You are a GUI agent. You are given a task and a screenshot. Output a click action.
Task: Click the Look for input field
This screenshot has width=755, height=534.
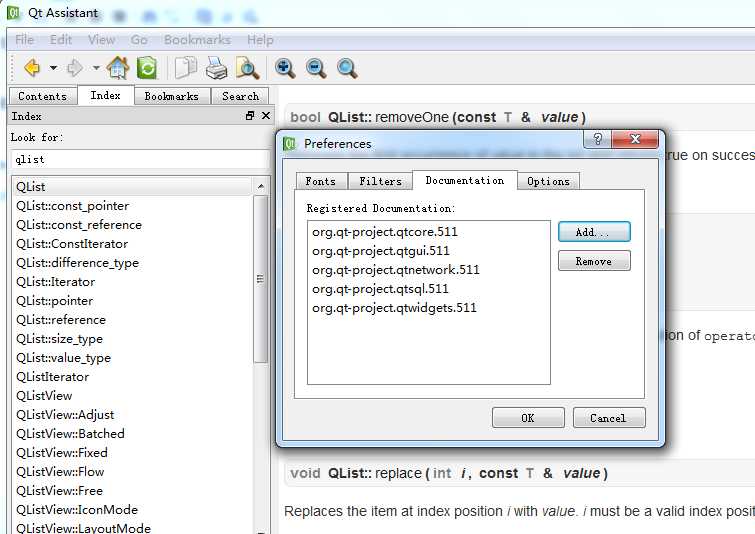[140, 159]
